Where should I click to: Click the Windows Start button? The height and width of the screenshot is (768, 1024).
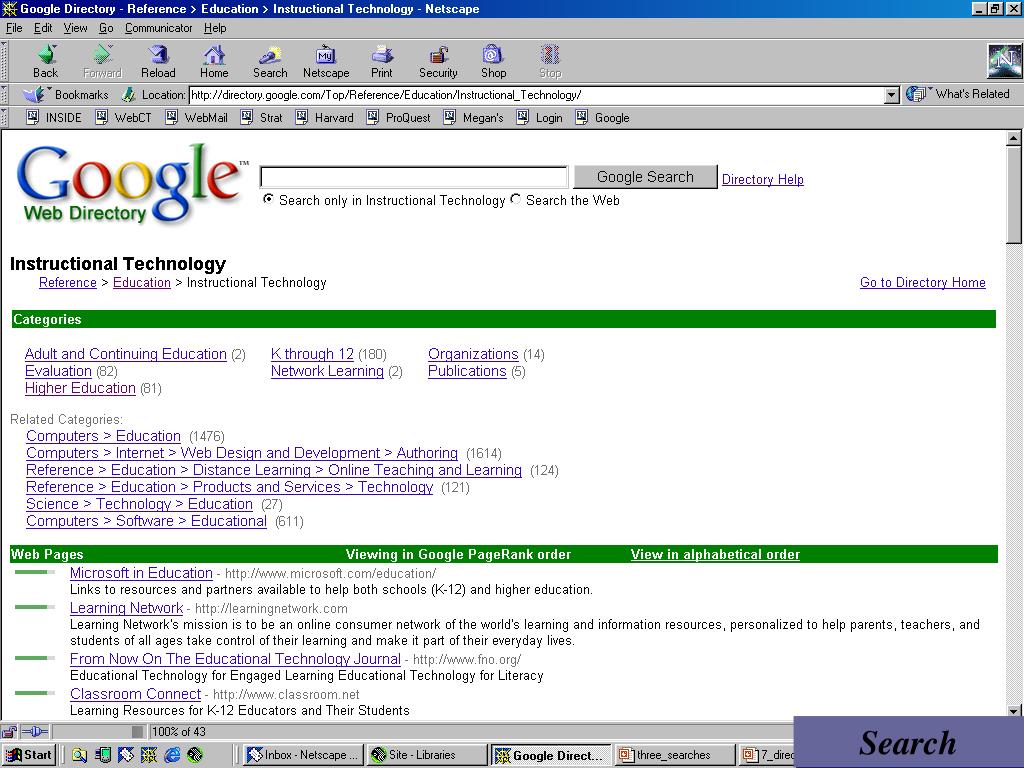[29, 755]
